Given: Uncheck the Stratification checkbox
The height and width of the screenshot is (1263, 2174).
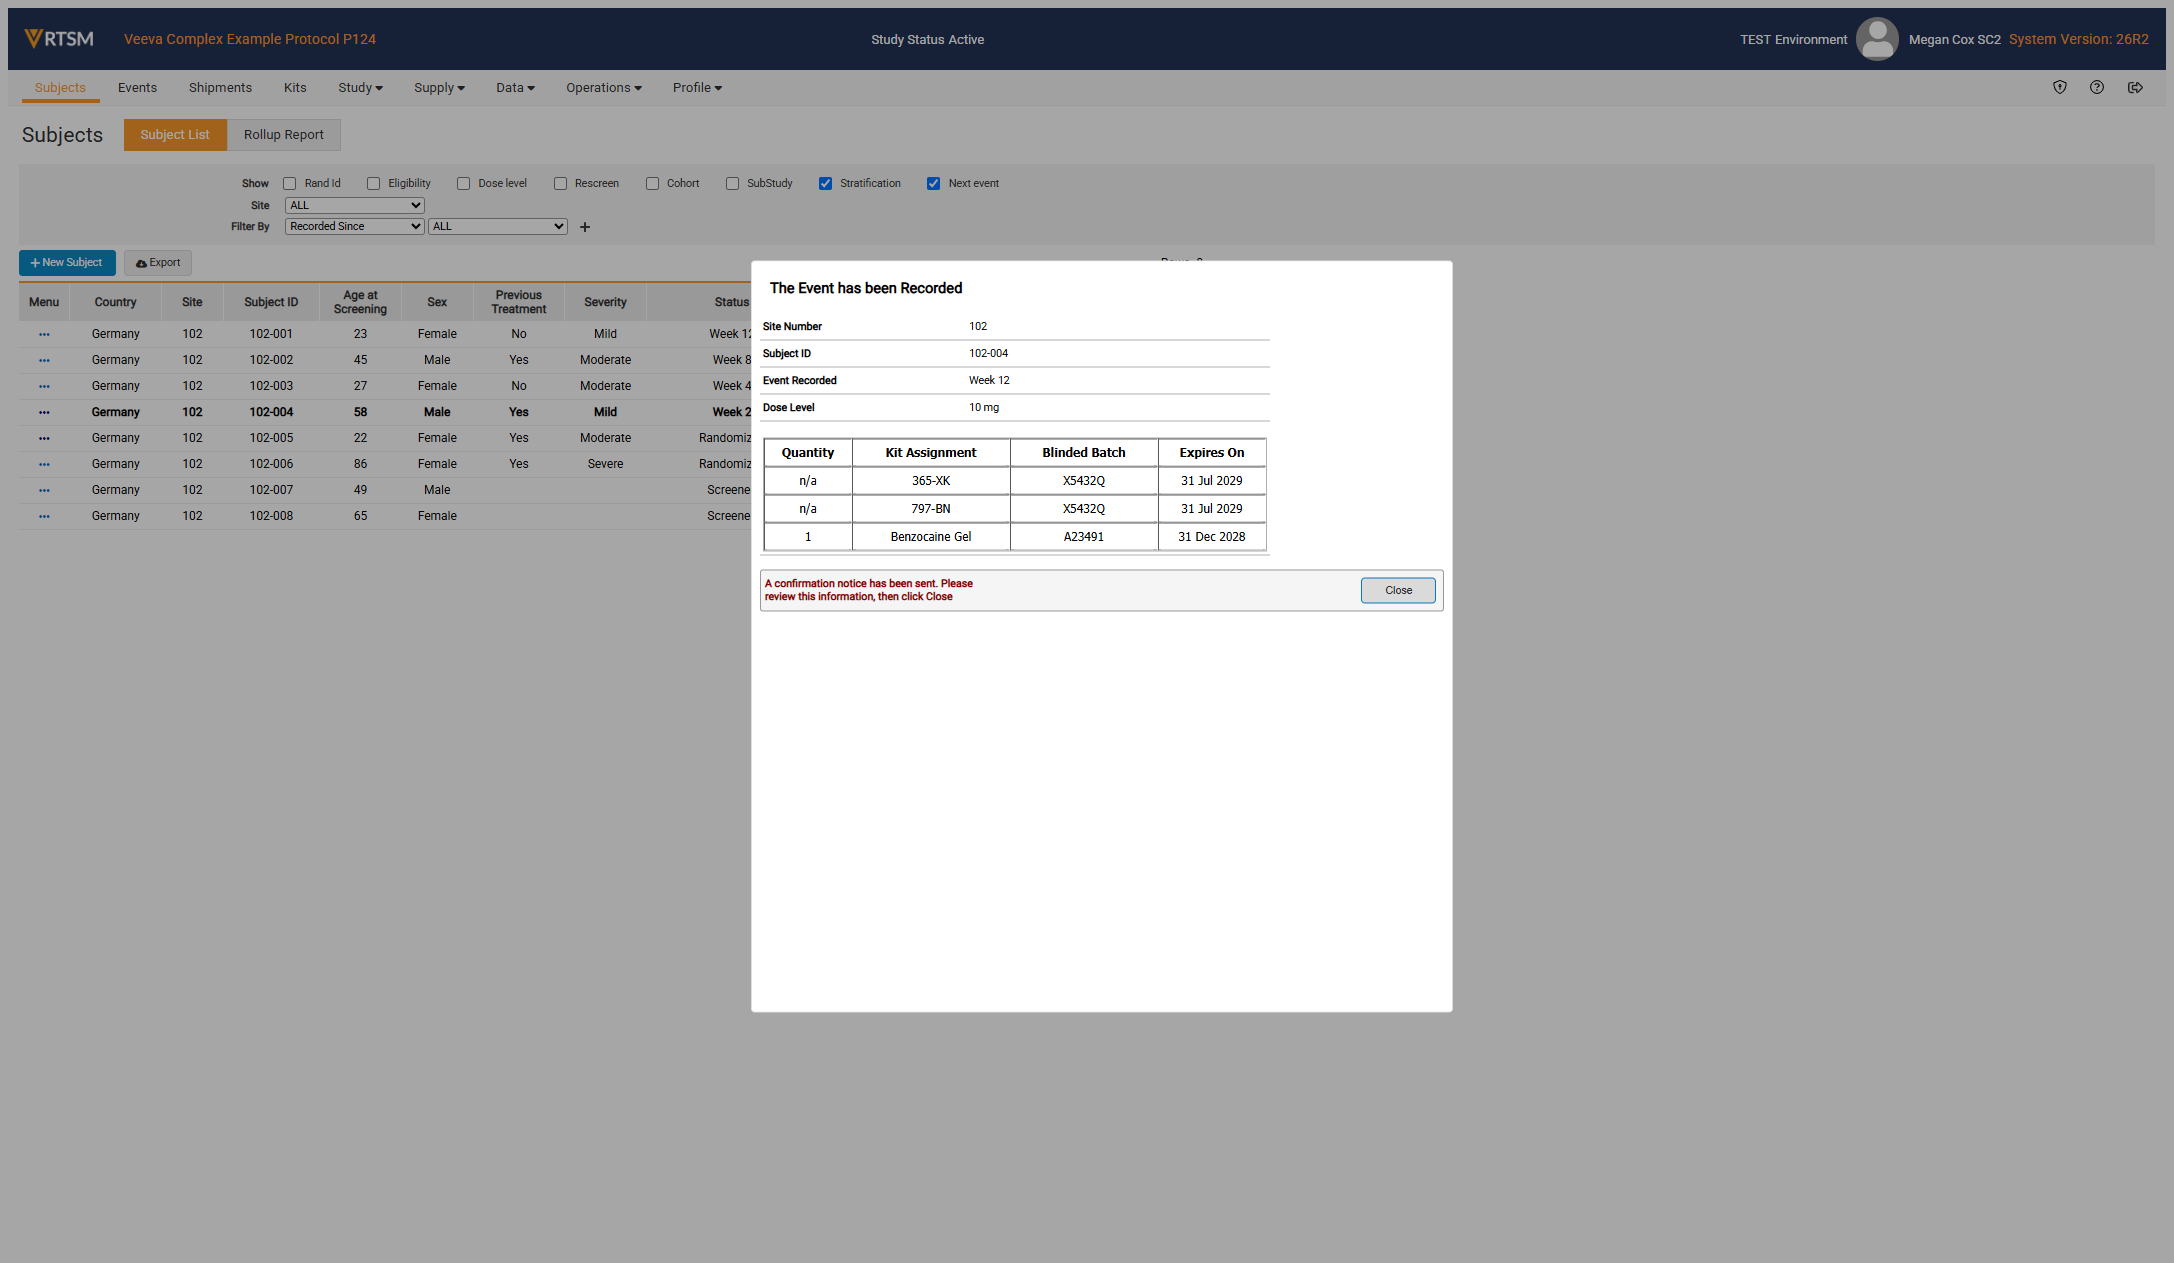Looking at the screenshot, I should coord(825,183).
